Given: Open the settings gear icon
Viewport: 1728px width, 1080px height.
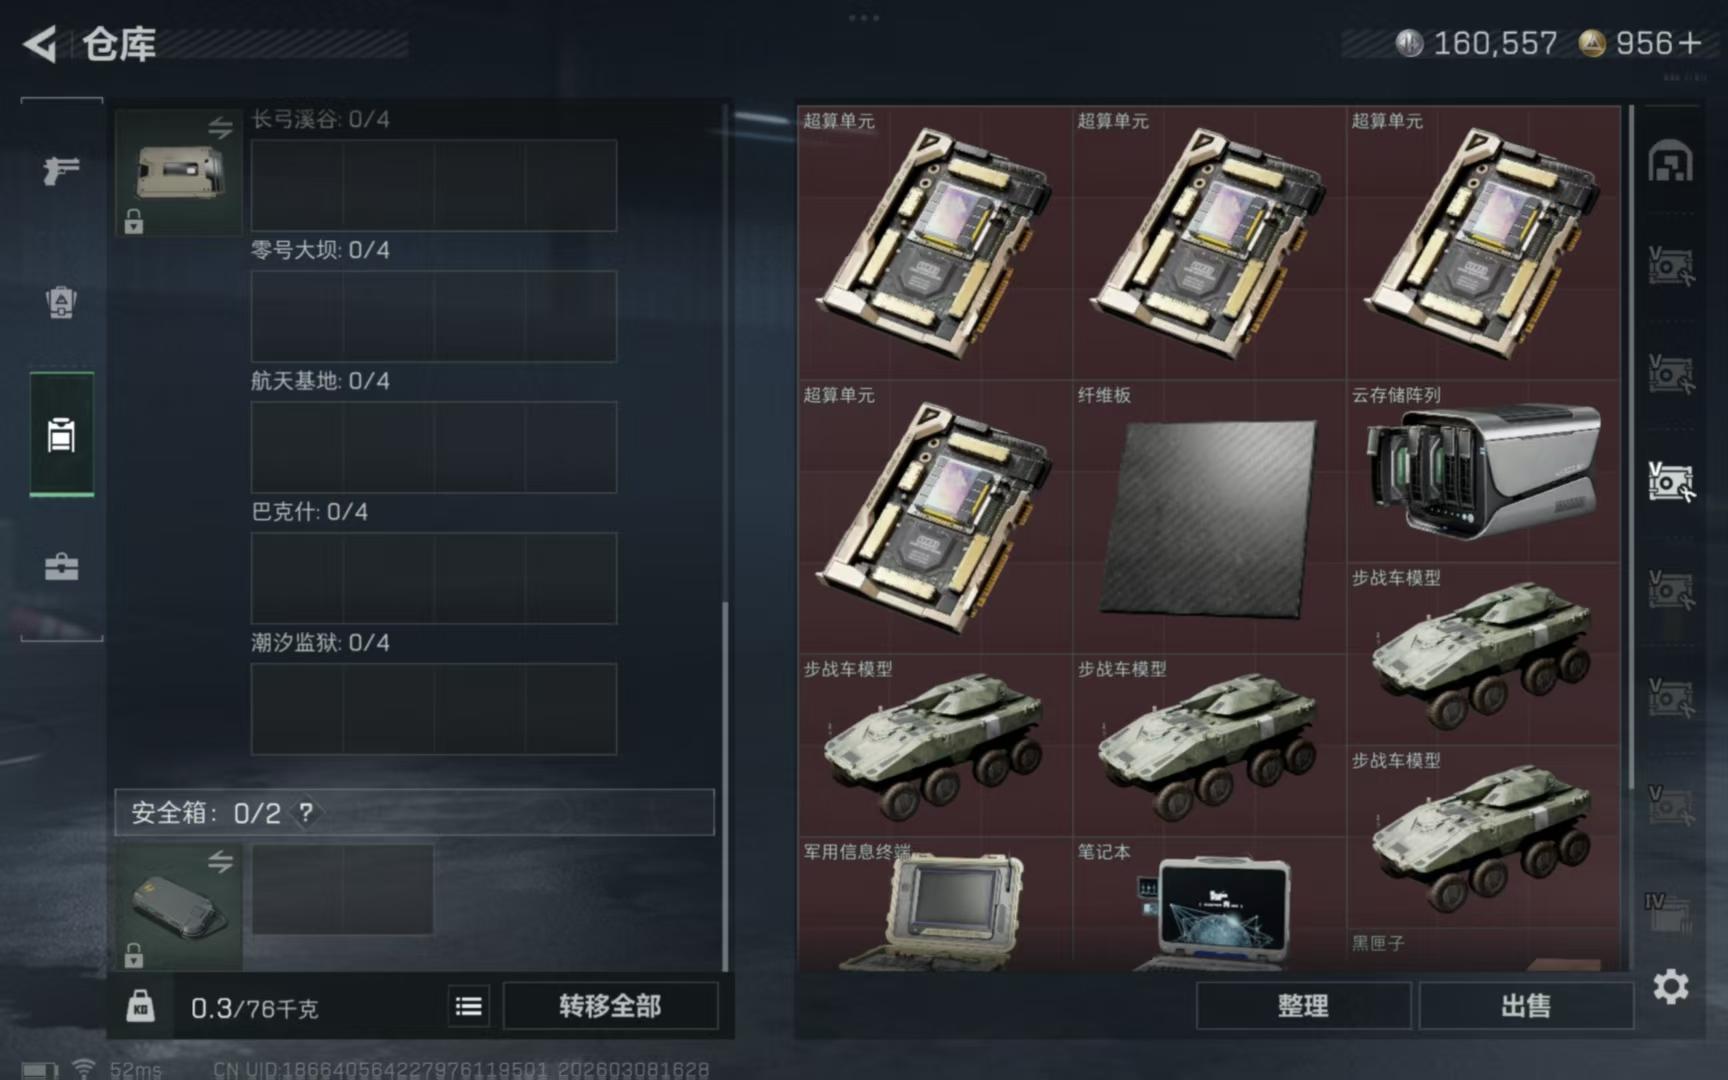Looking at the screenshot, I should 1670,987.
